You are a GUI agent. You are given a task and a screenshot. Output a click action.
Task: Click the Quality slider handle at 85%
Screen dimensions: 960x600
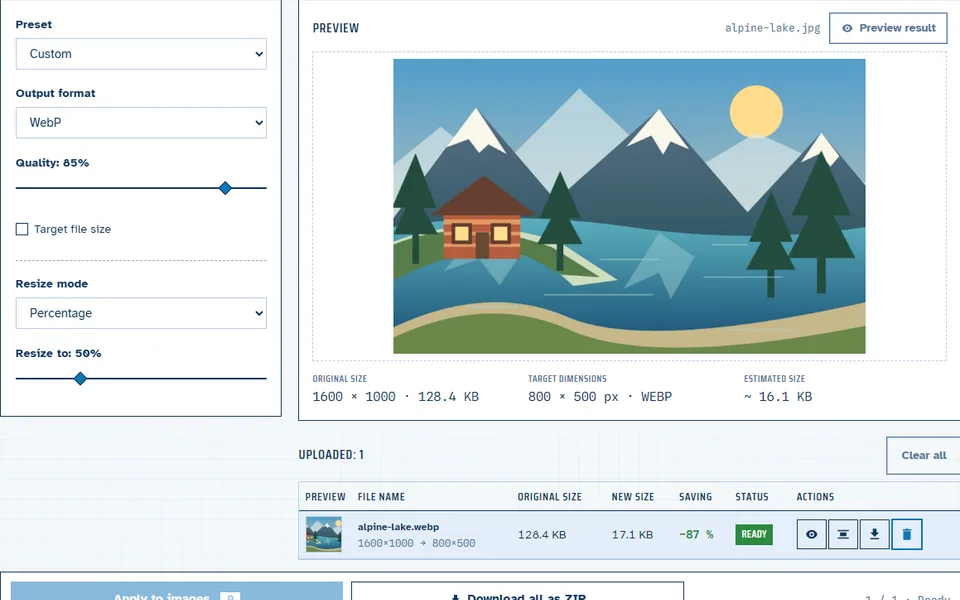click(225, 188)
